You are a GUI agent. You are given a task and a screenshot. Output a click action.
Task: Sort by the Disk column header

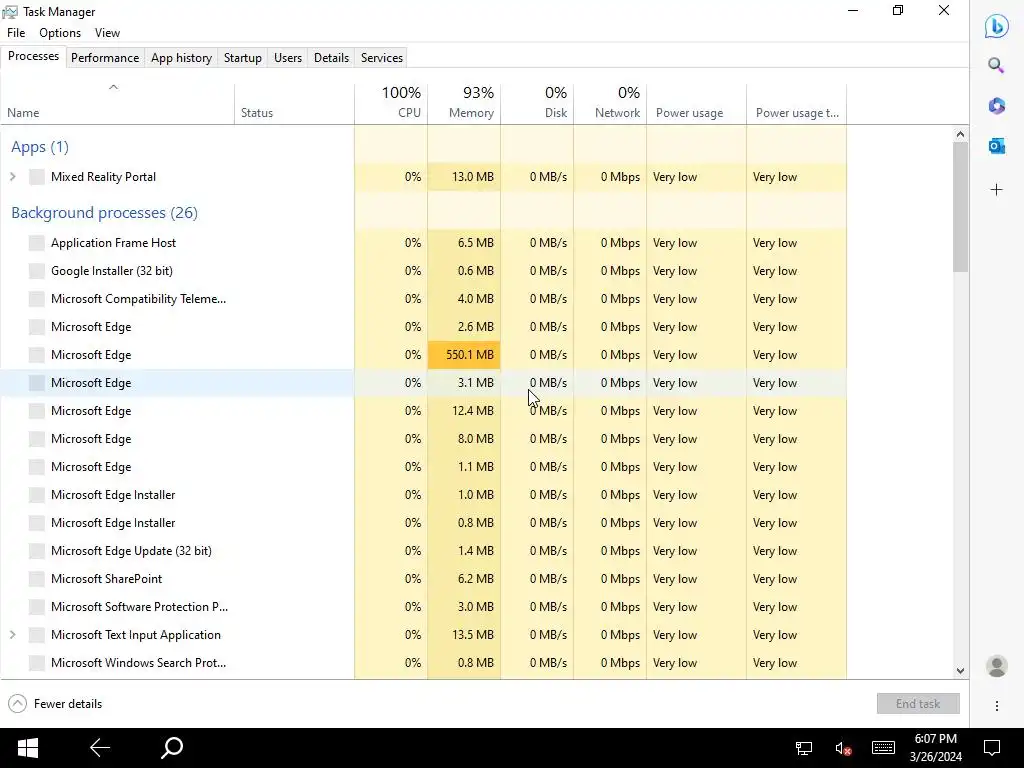point(537,103)
